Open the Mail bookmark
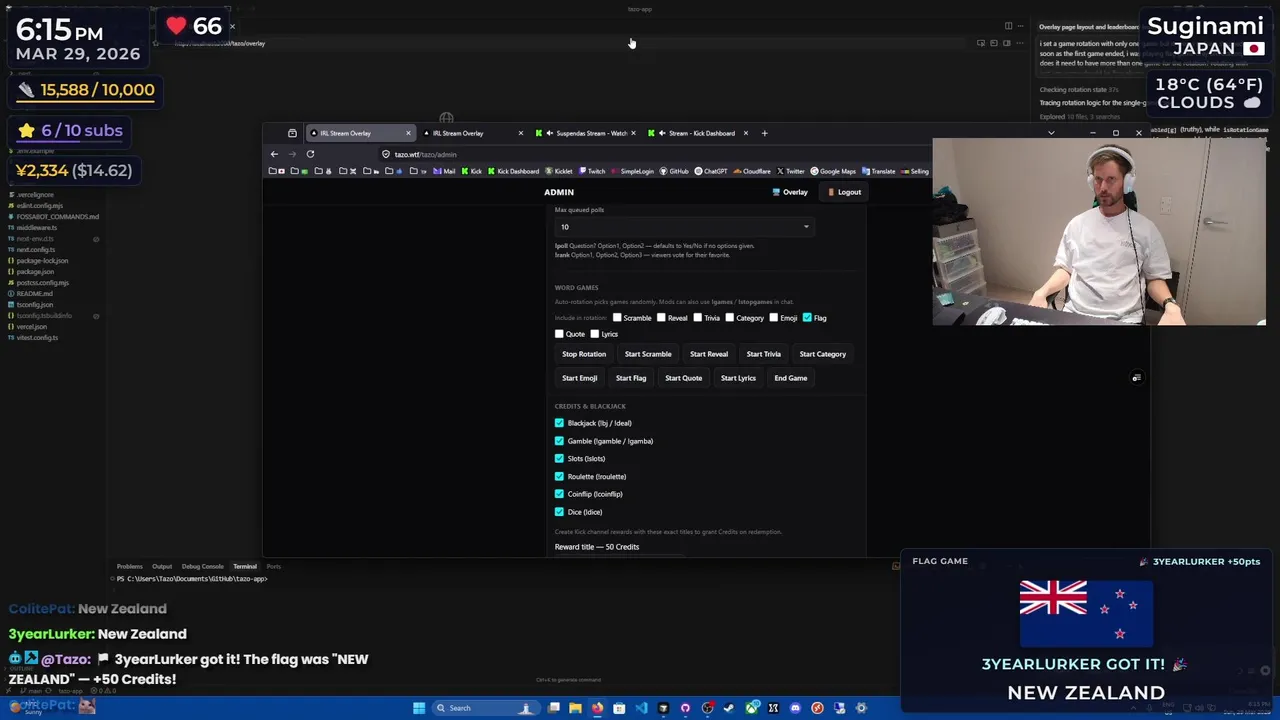Image resolution: width=1280 pixels, height=720 pixels. [x=443, y=171]
